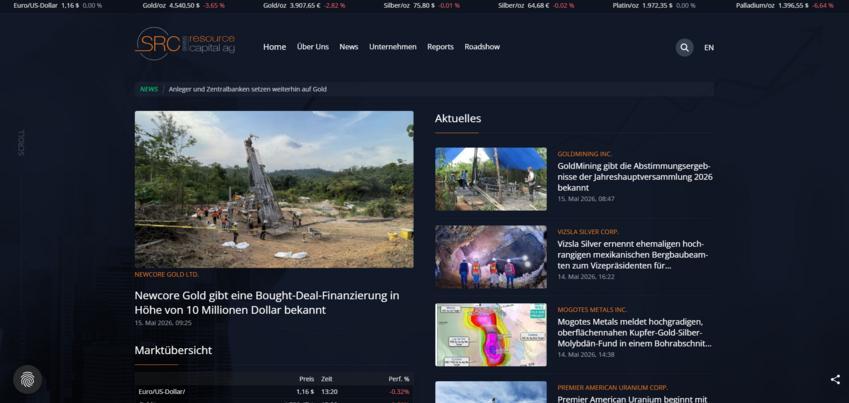Open the Über Uns menu

(312, 47)
